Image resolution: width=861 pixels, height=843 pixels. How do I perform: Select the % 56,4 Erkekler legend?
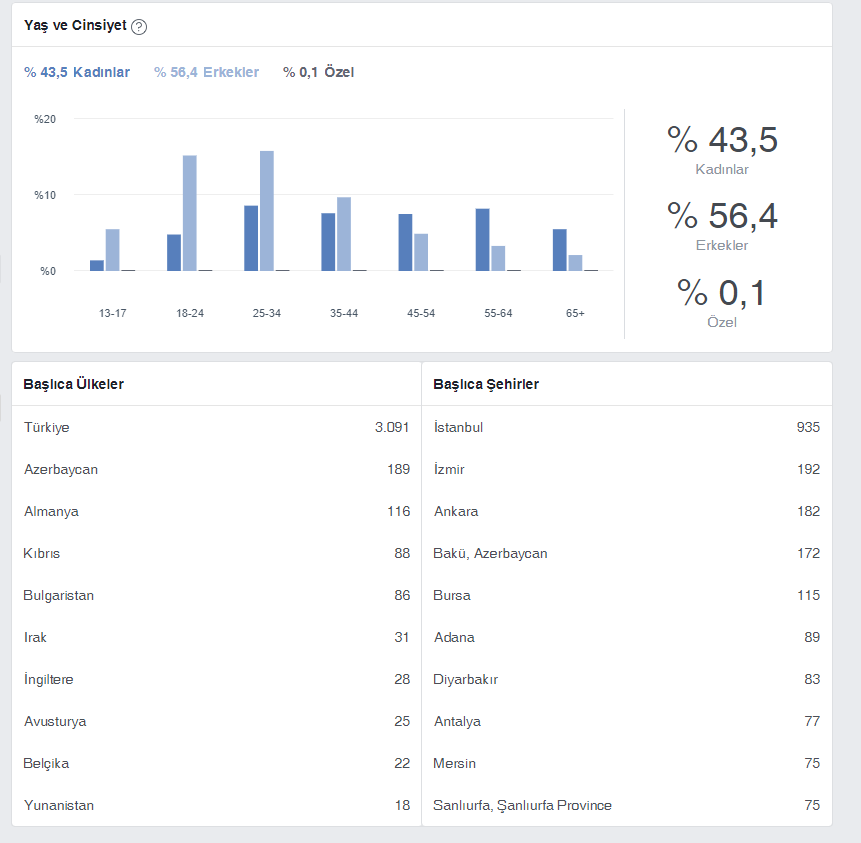[x=206, y=72]
